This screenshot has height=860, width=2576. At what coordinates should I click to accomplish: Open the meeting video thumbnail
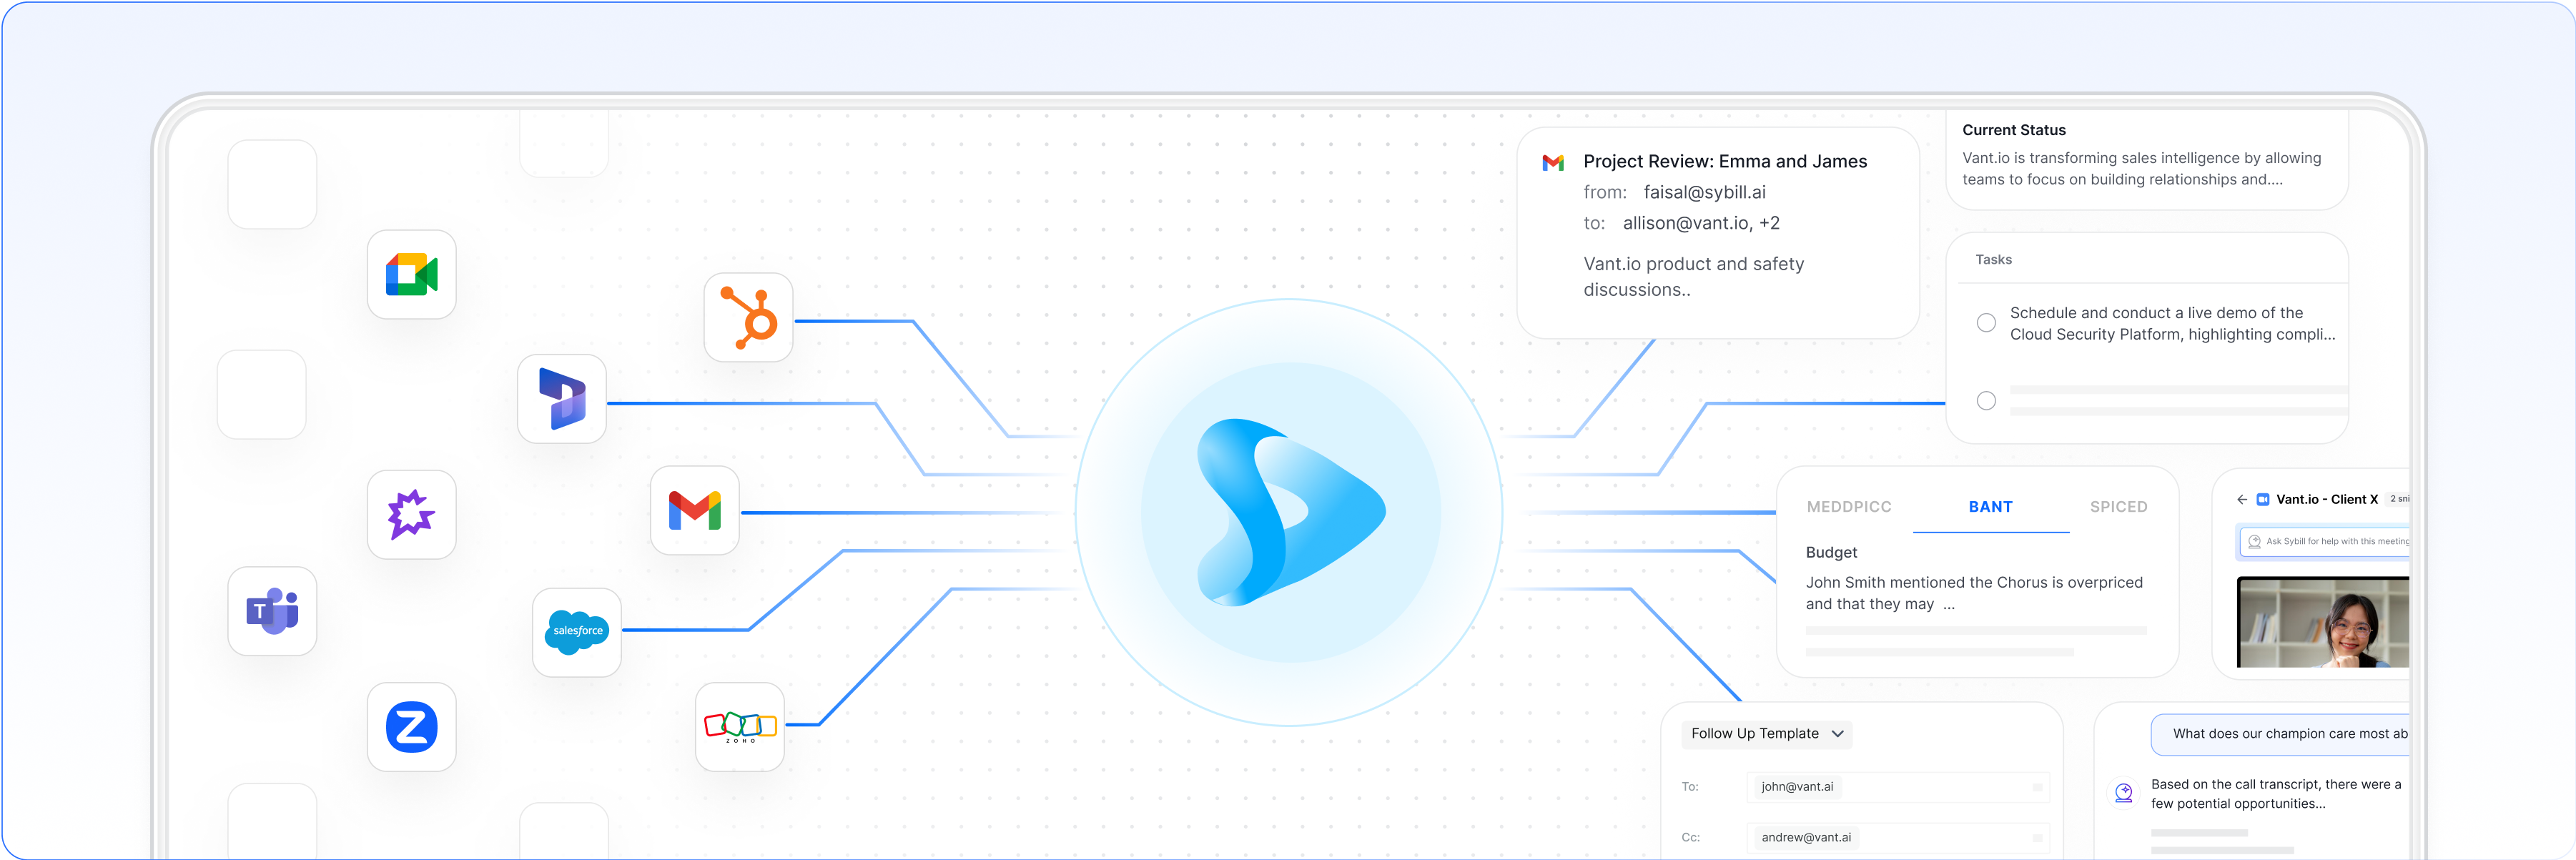[2323, 622]
